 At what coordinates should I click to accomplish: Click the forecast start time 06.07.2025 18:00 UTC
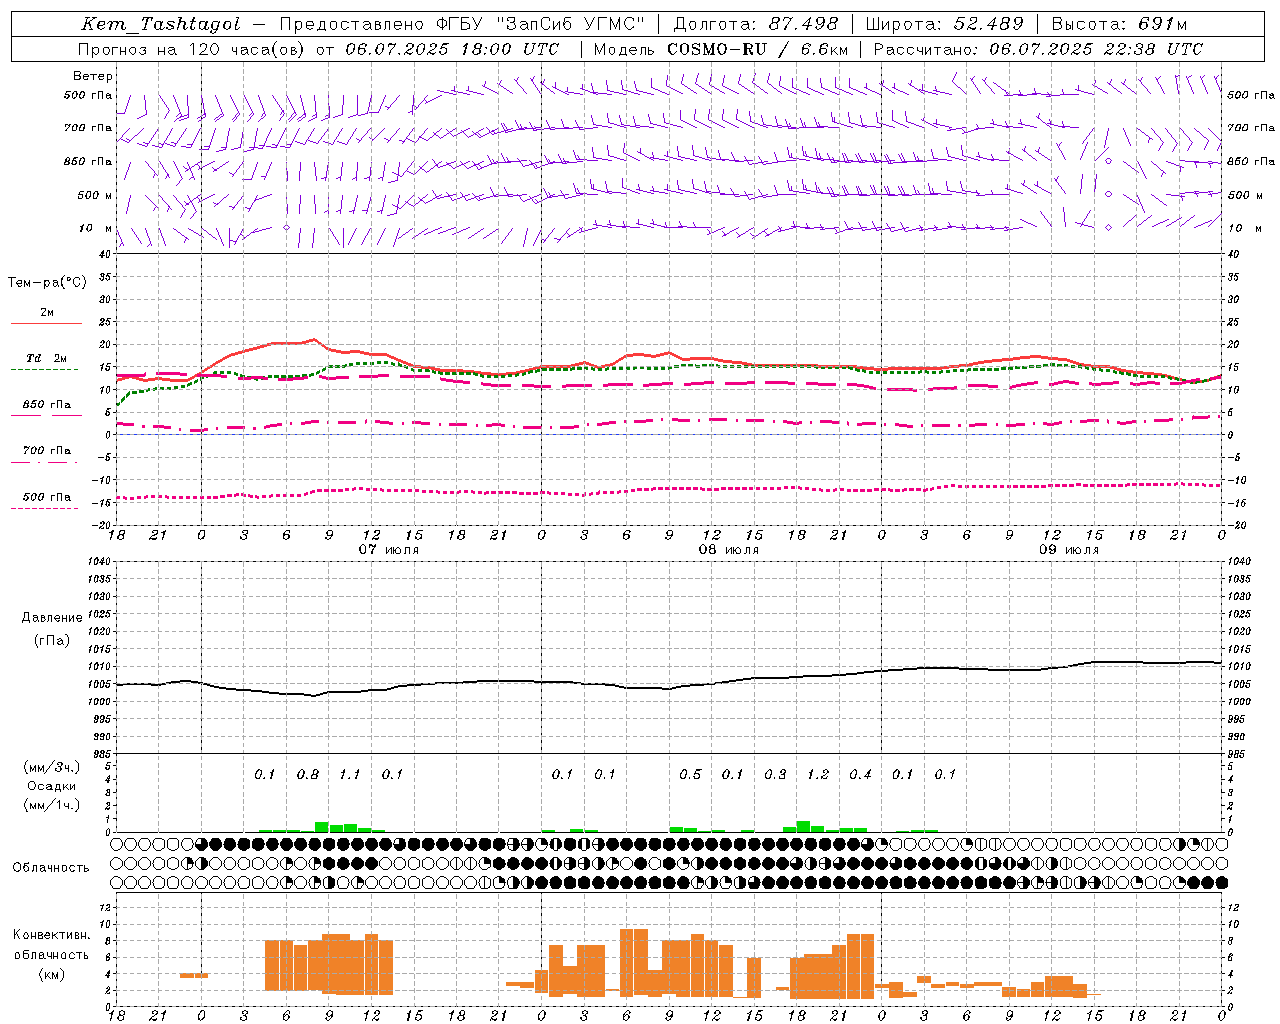coord(452,48)
